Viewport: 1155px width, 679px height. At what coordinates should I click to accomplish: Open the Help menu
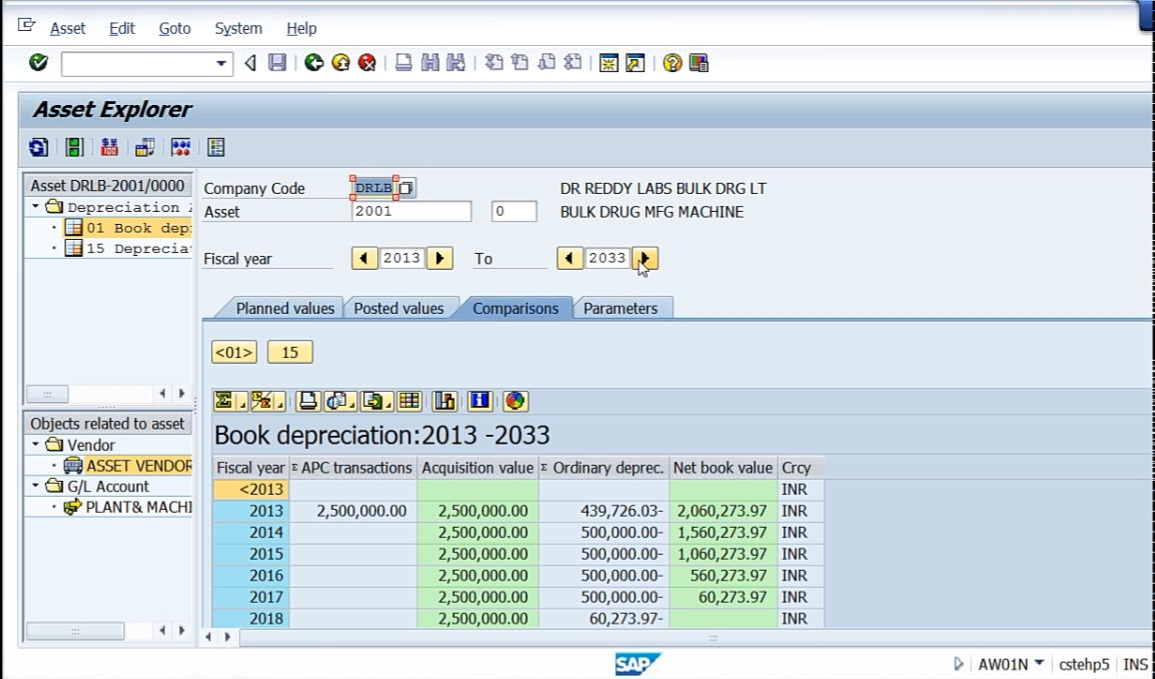coord(301,28)
